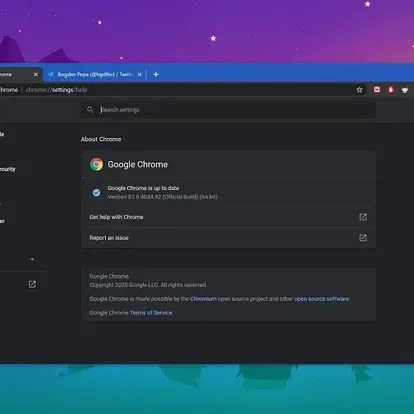Open Get help with Chrome
414x414 pixels.
tap(228, 217)
